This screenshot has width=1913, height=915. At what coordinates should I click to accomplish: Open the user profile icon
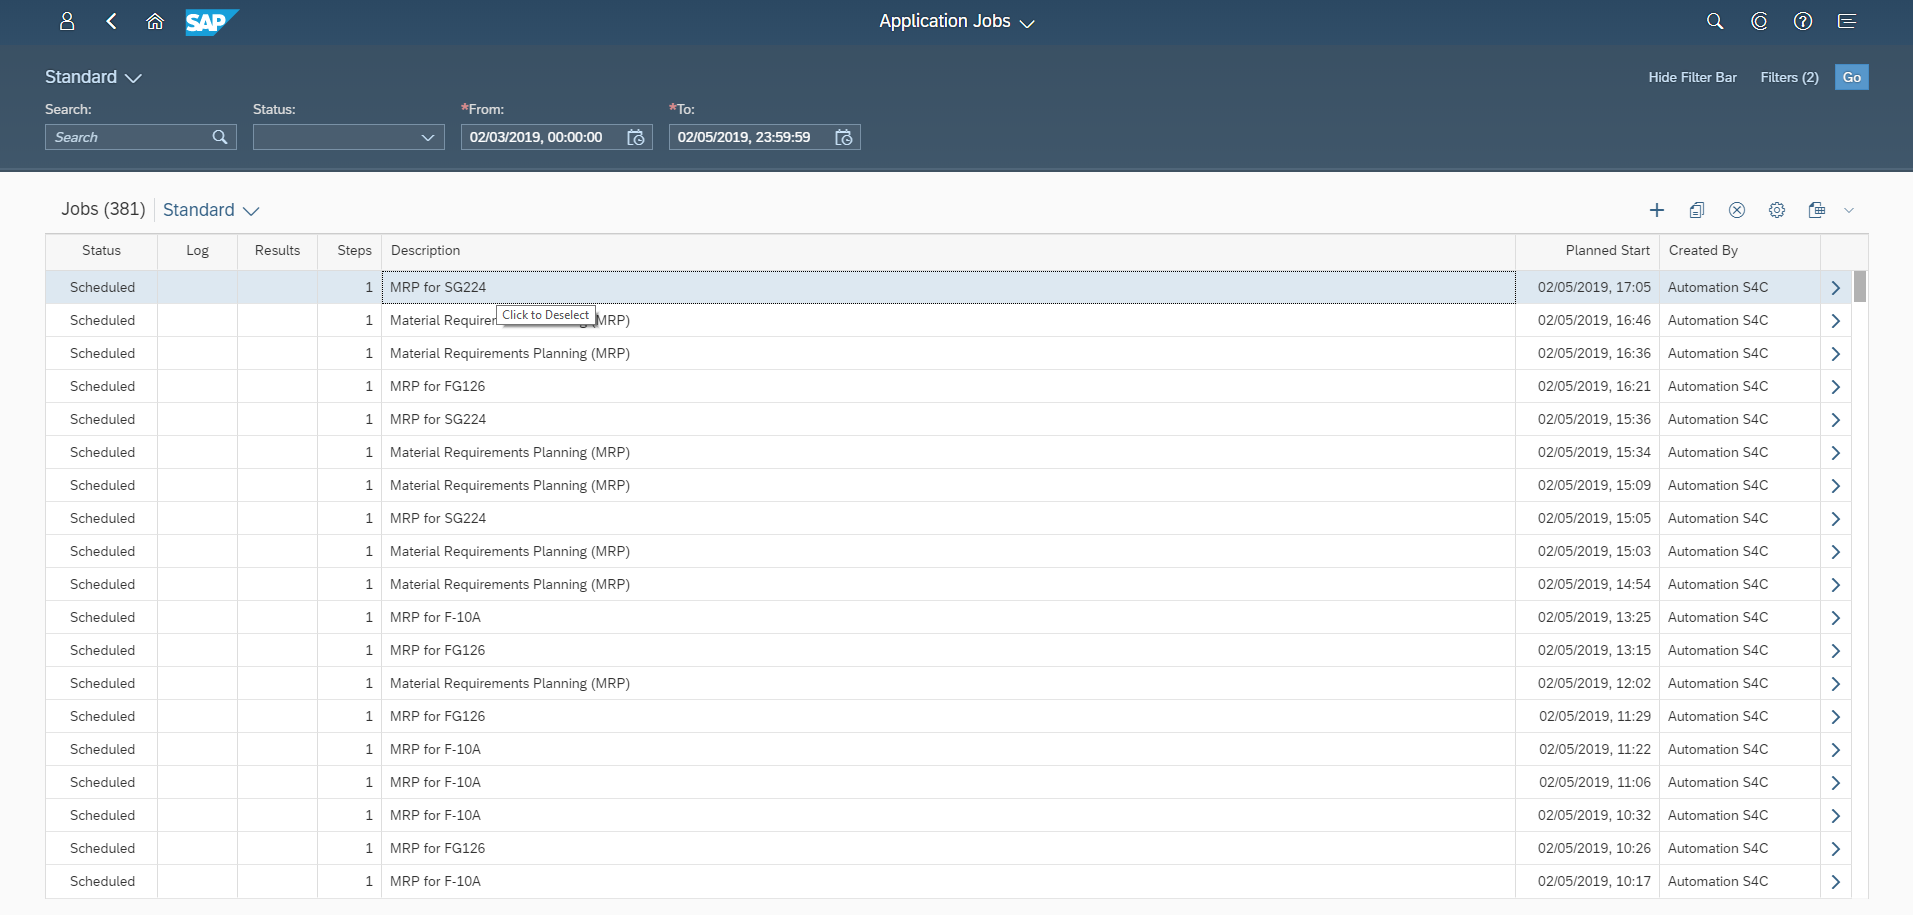click(x=67, y=21)
